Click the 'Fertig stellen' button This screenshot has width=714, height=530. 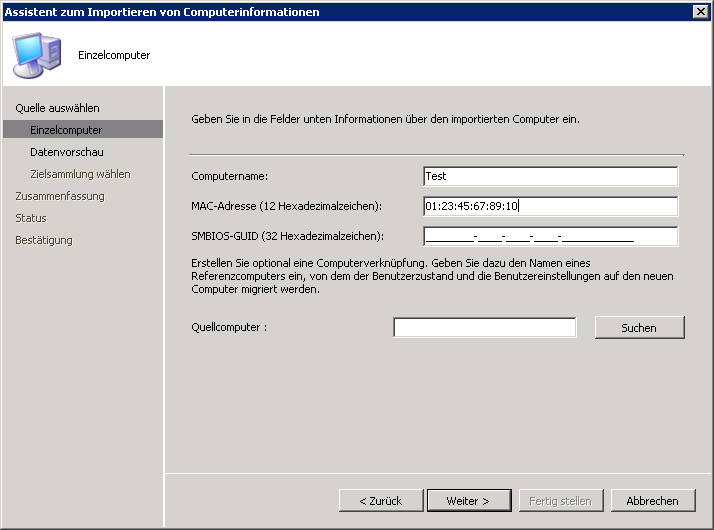(x=560, y=500)
